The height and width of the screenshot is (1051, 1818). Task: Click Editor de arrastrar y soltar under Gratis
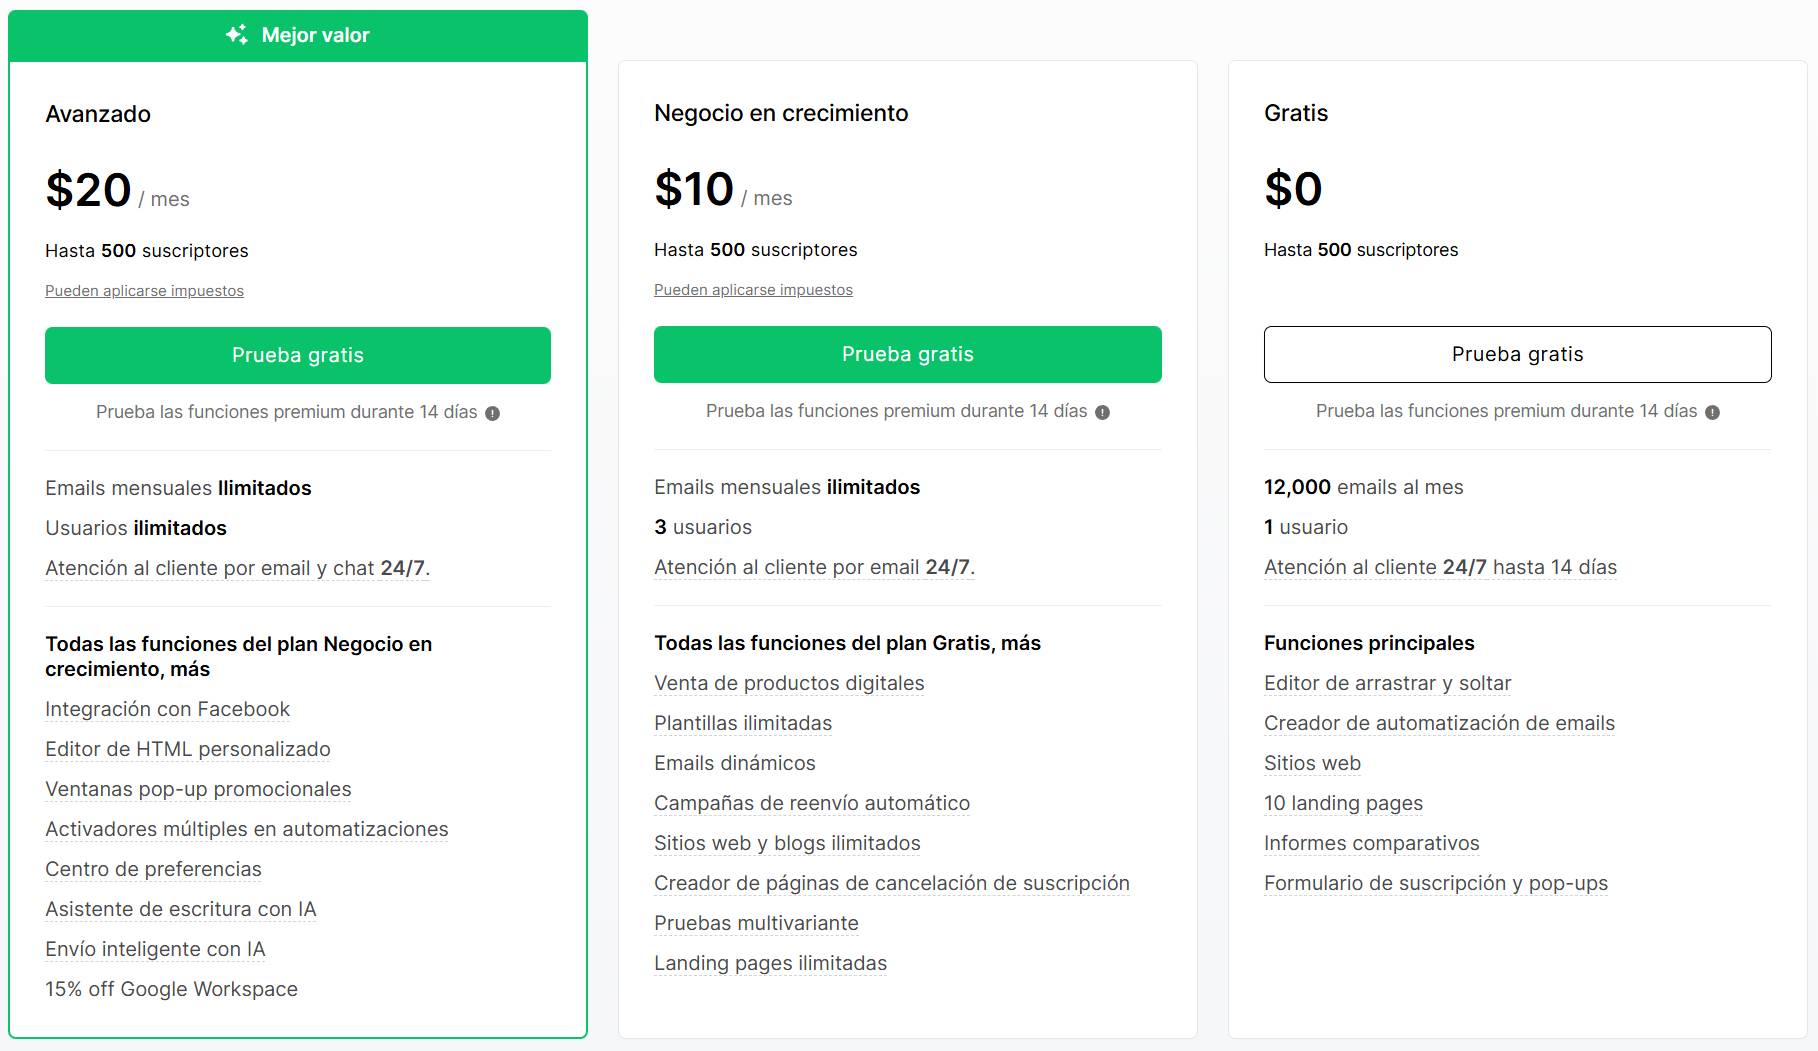point(1387,683)
